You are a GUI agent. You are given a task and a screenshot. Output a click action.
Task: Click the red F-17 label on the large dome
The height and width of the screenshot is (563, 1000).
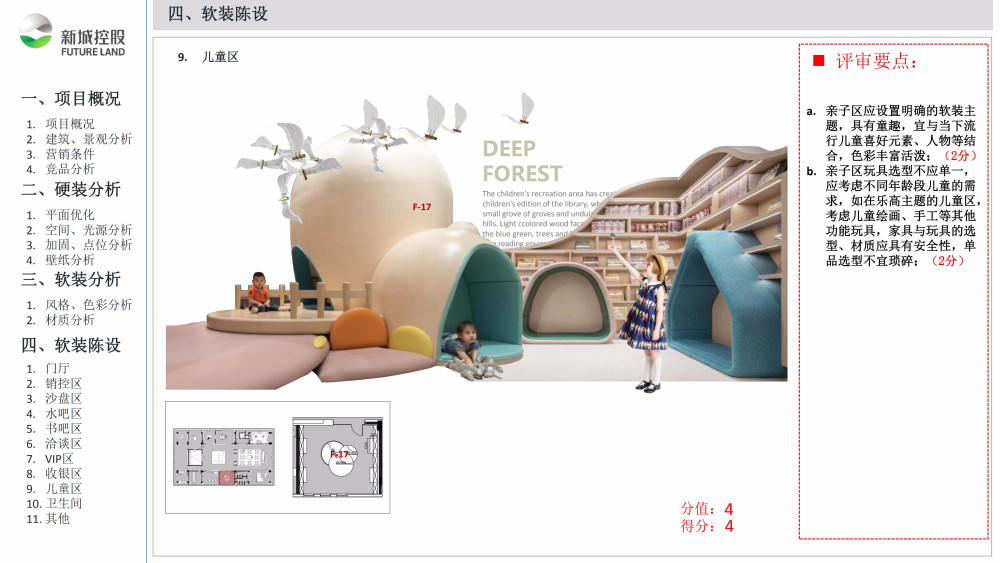click(421, 207)
